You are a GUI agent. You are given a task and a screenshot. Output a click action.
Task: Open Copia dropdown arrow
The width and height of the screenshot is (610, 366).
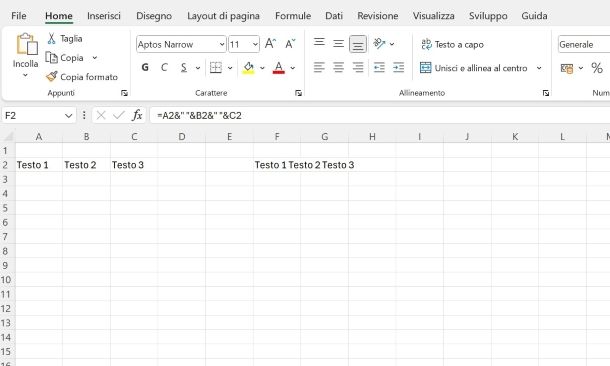point(95,58)
